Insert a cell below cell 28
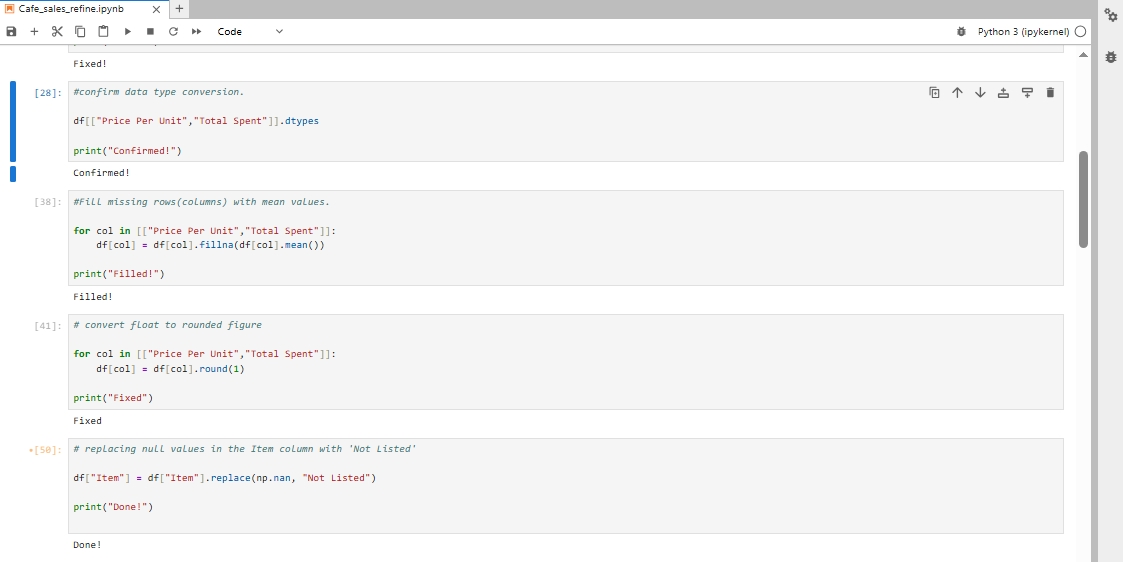The height and width of the screenshot is (562, 1123). 1027,92
